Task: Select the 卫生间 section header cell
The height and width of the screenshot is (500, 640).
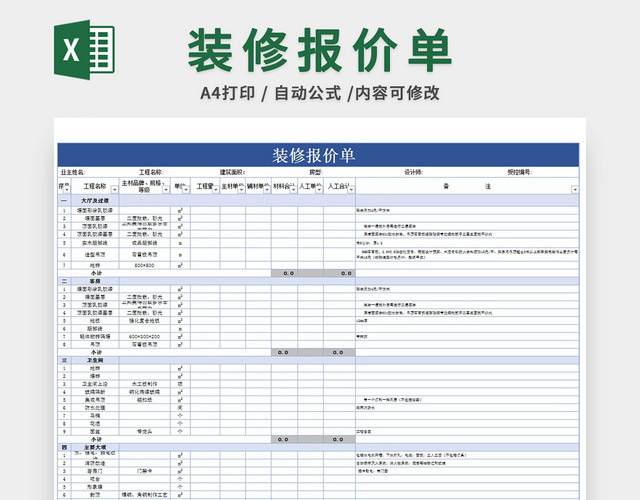Action: point(95,360)
